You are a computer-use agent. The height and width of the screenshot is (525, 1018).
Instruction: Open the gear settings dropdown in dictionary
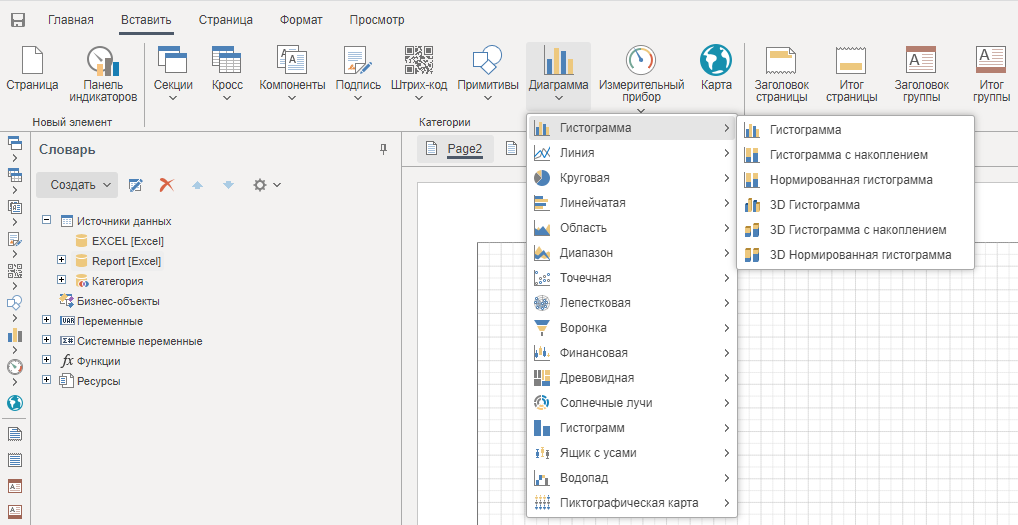pyautogui.click(x=266, y=185)
